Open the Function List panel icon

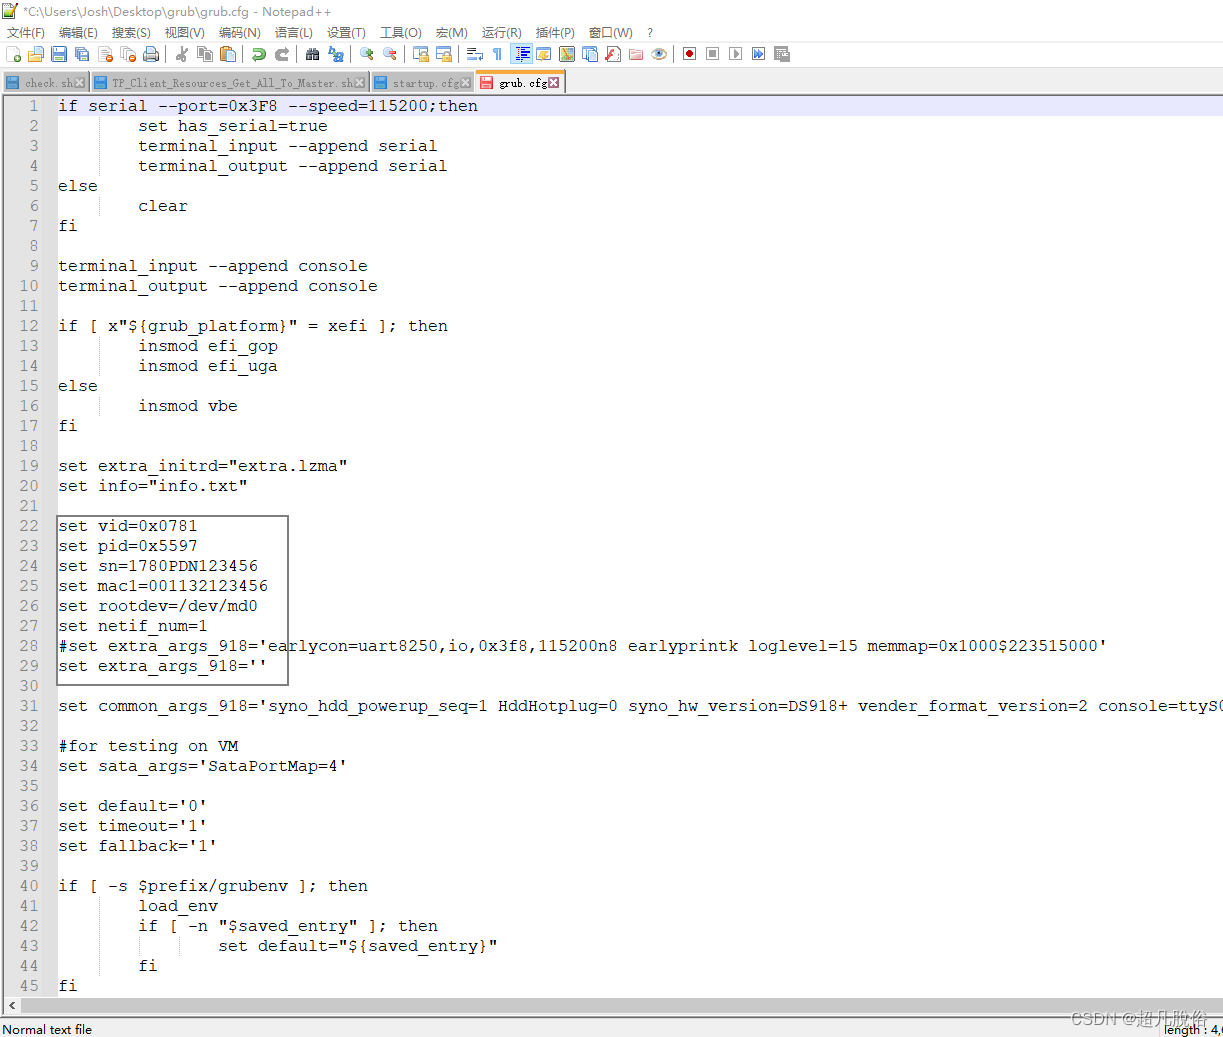[613, 54]
